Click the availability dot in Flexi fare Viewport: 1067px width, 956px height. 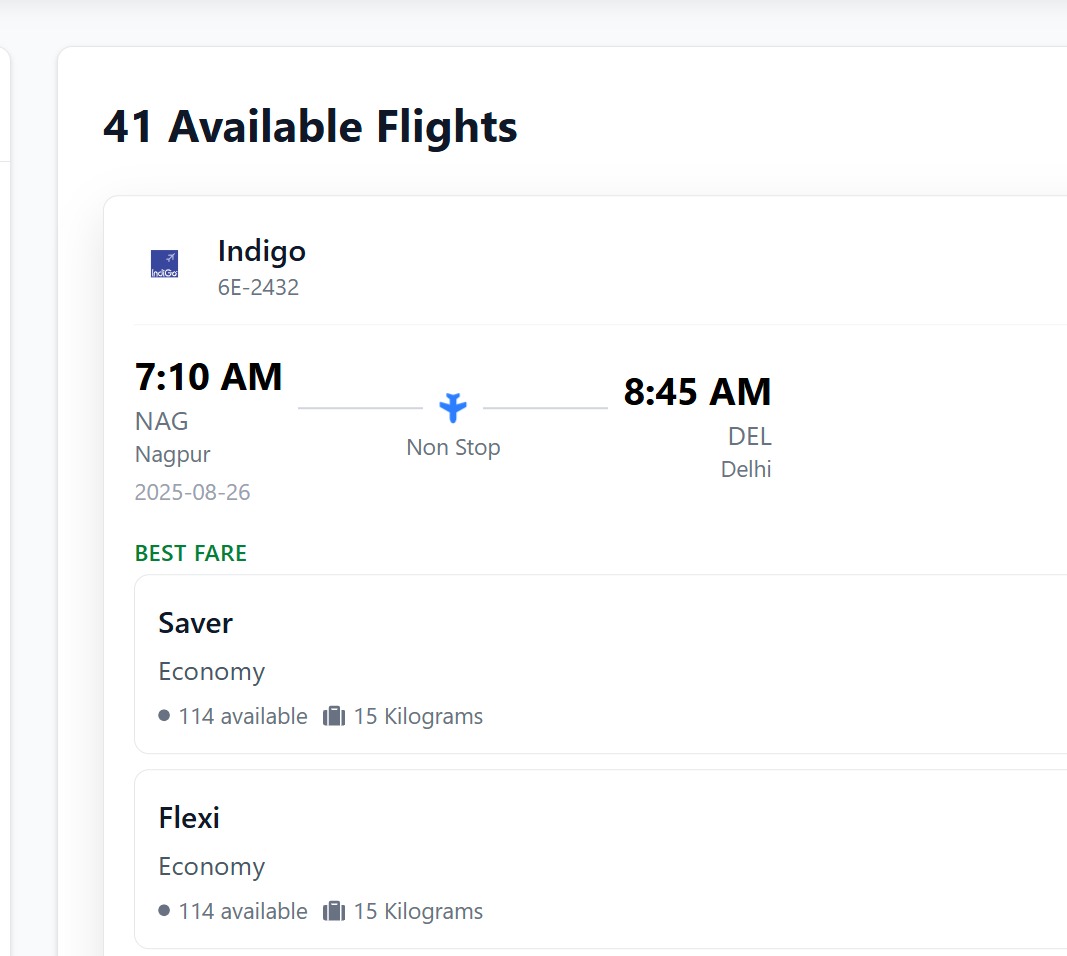pyautogui.click(x=164, y=911)
